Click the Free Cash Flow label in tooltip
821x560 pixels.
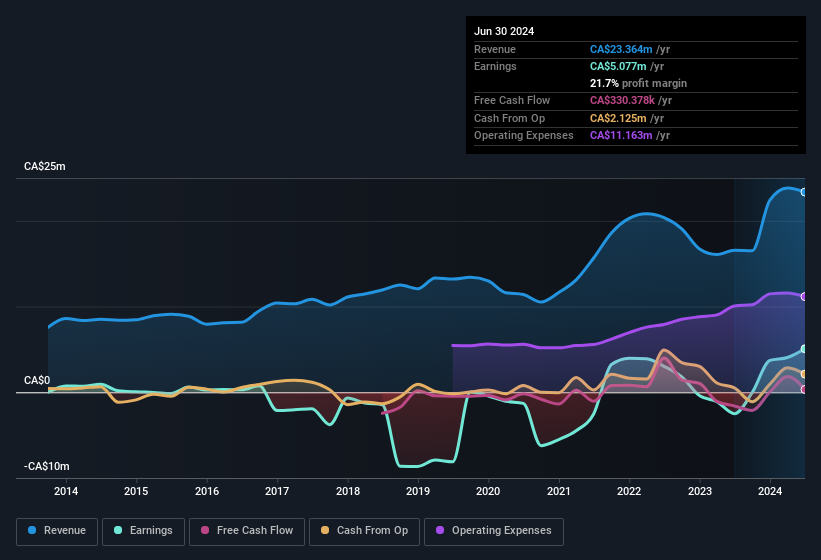click(512, 100)
